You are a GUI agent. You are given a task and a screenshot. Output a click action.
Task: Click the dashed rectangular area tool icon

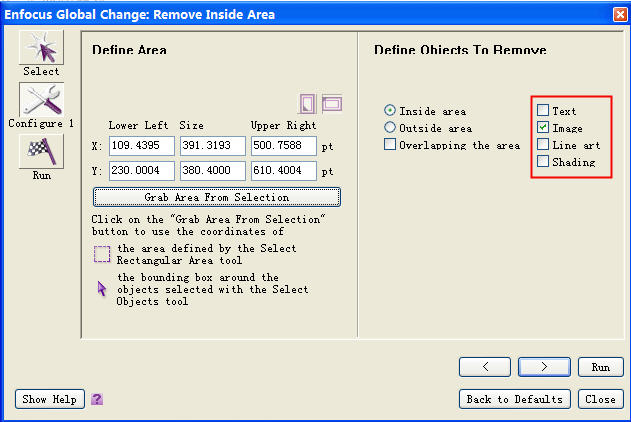(102, 254)
